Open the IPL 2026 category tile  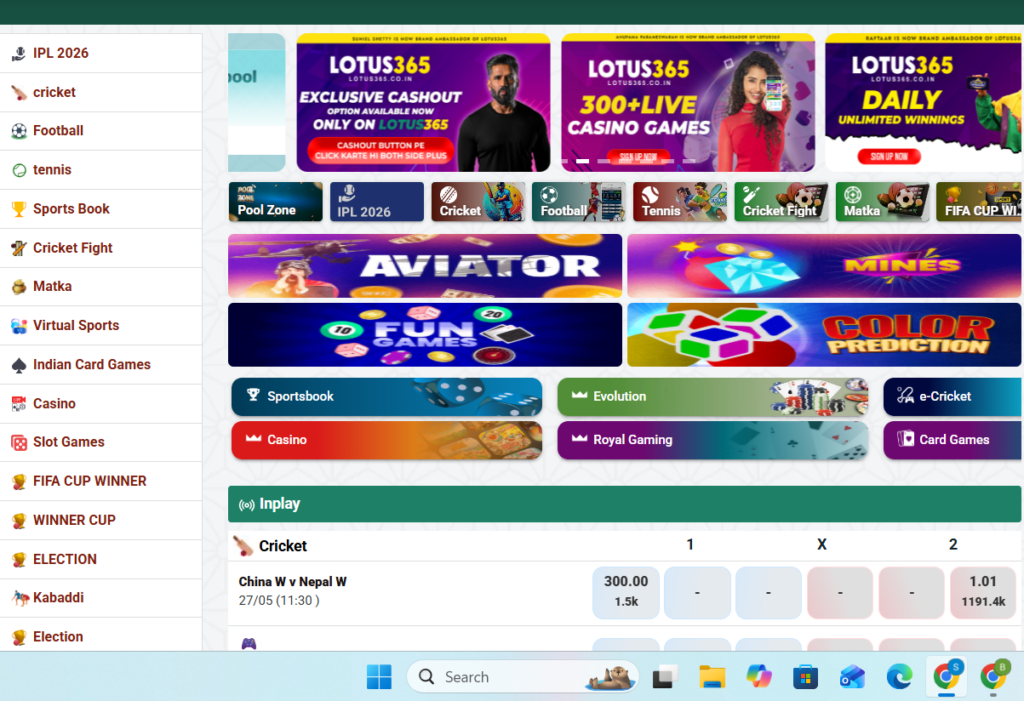point(376,202)
